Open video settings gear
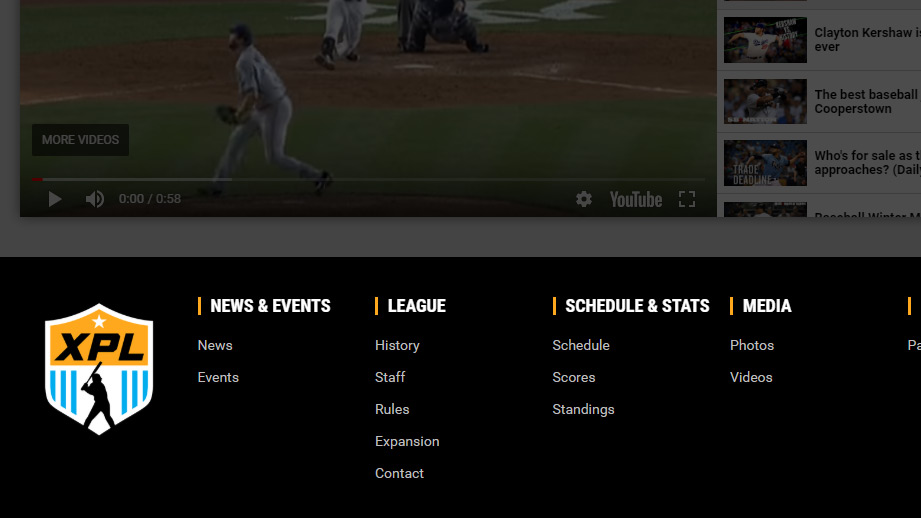Viewport: 921px width, 518px height. (x=584, y=199)
